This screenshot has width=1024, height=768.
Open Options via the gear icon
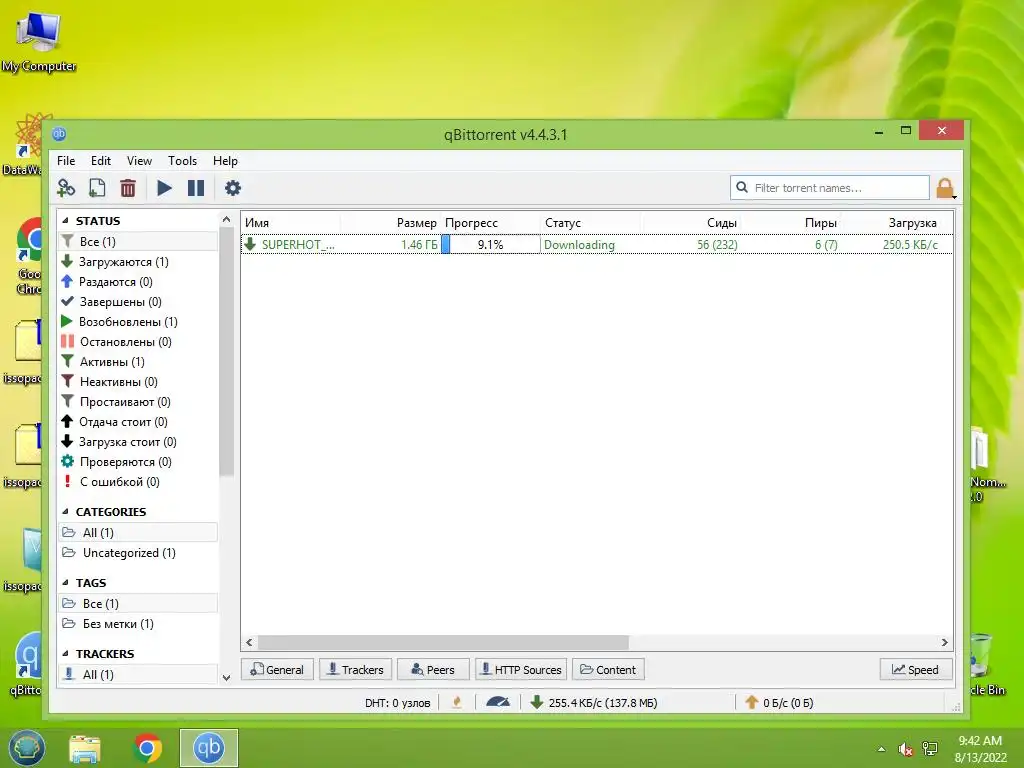coord(232,188)
